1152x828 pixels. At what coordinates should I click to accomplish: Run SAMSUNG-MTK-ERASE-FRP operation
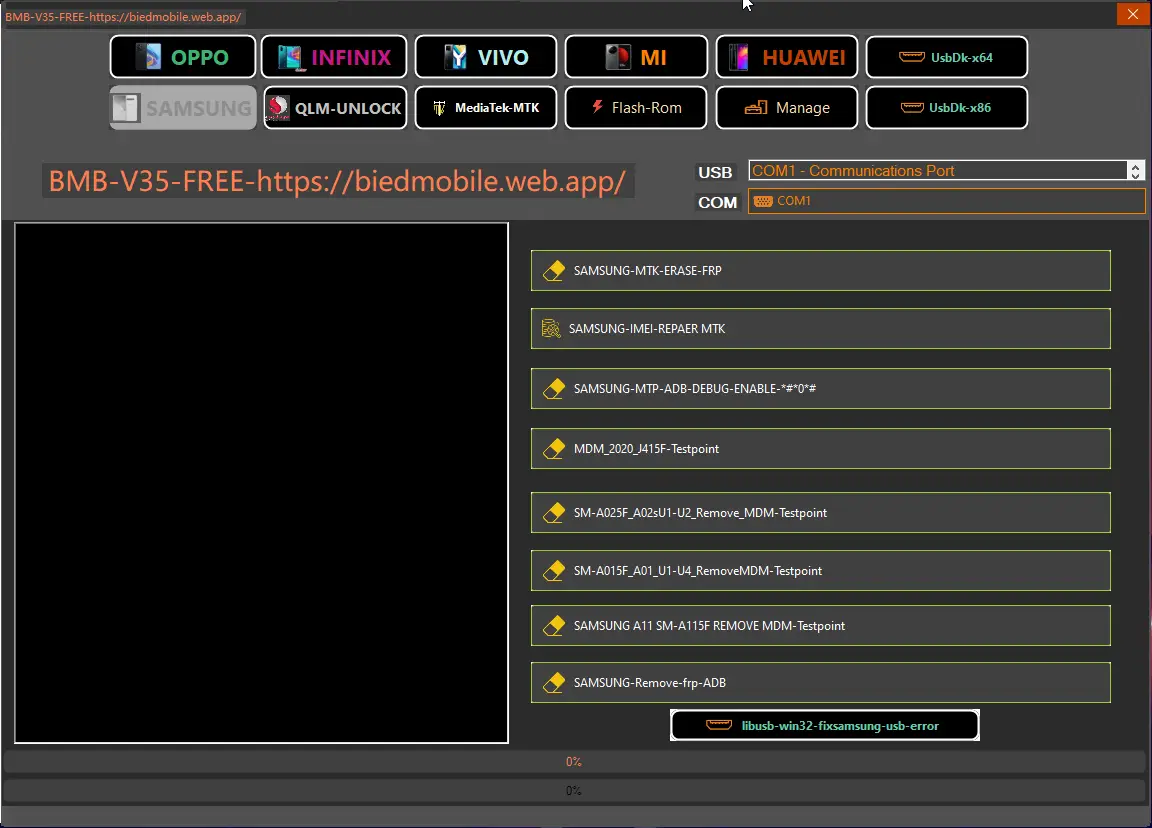click(820, 271)
